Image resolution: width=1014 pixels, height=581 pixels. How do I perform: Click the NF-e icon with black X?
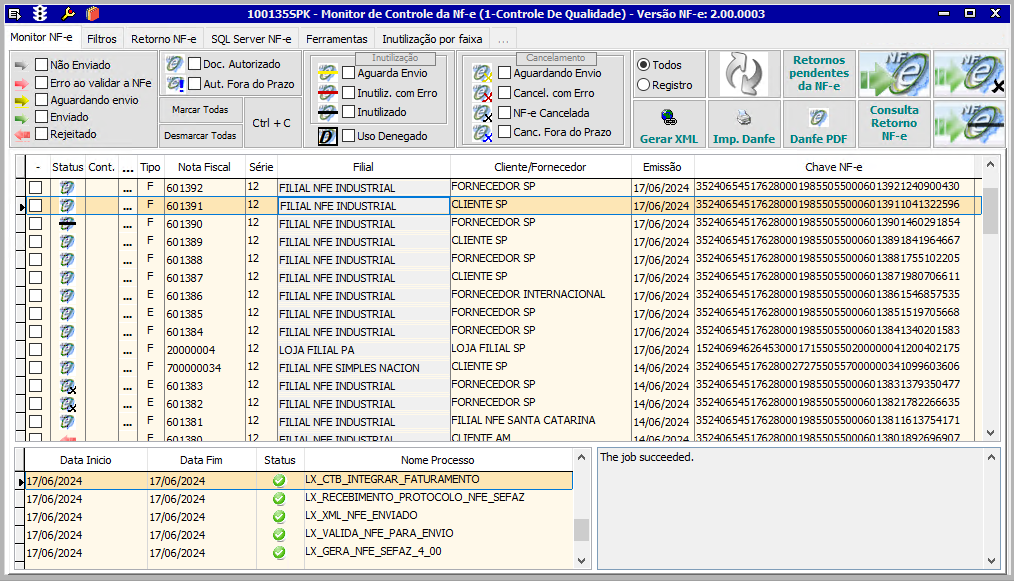[x=969, y=74]
